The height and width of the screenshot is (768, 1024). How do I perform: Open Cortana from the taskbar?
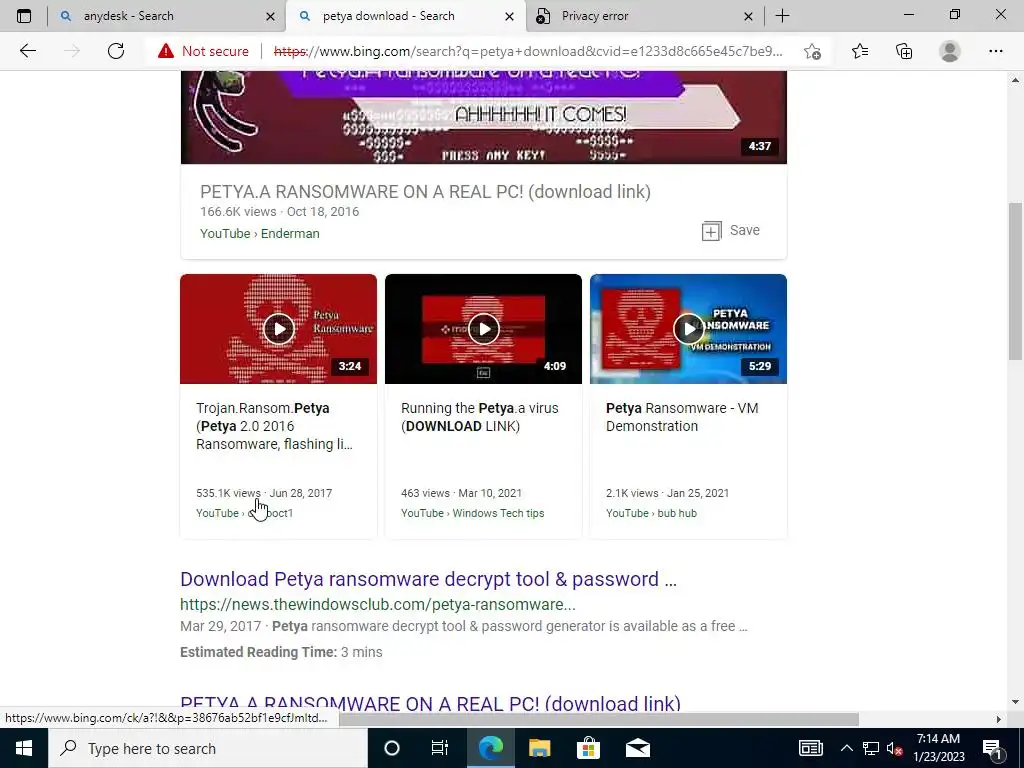point(392,748)
